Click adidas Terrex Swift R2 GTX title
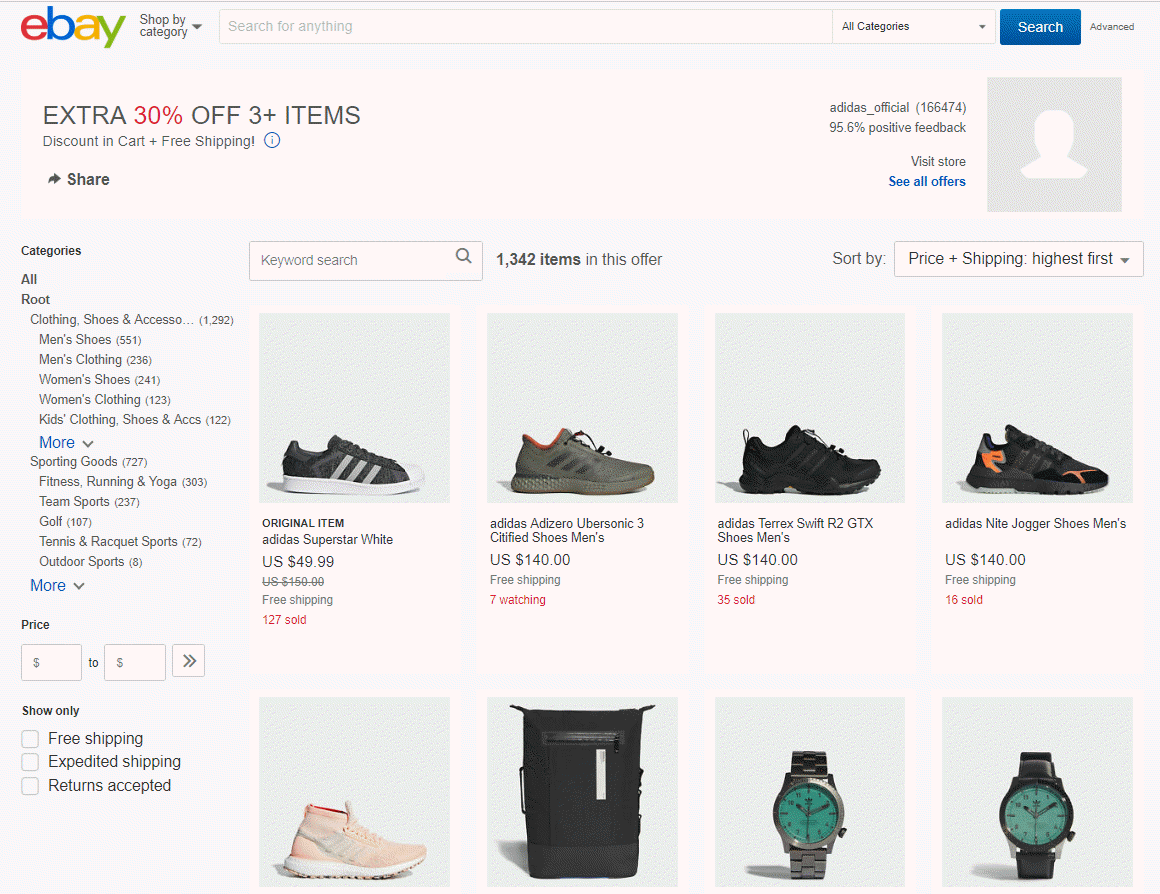 795,531
